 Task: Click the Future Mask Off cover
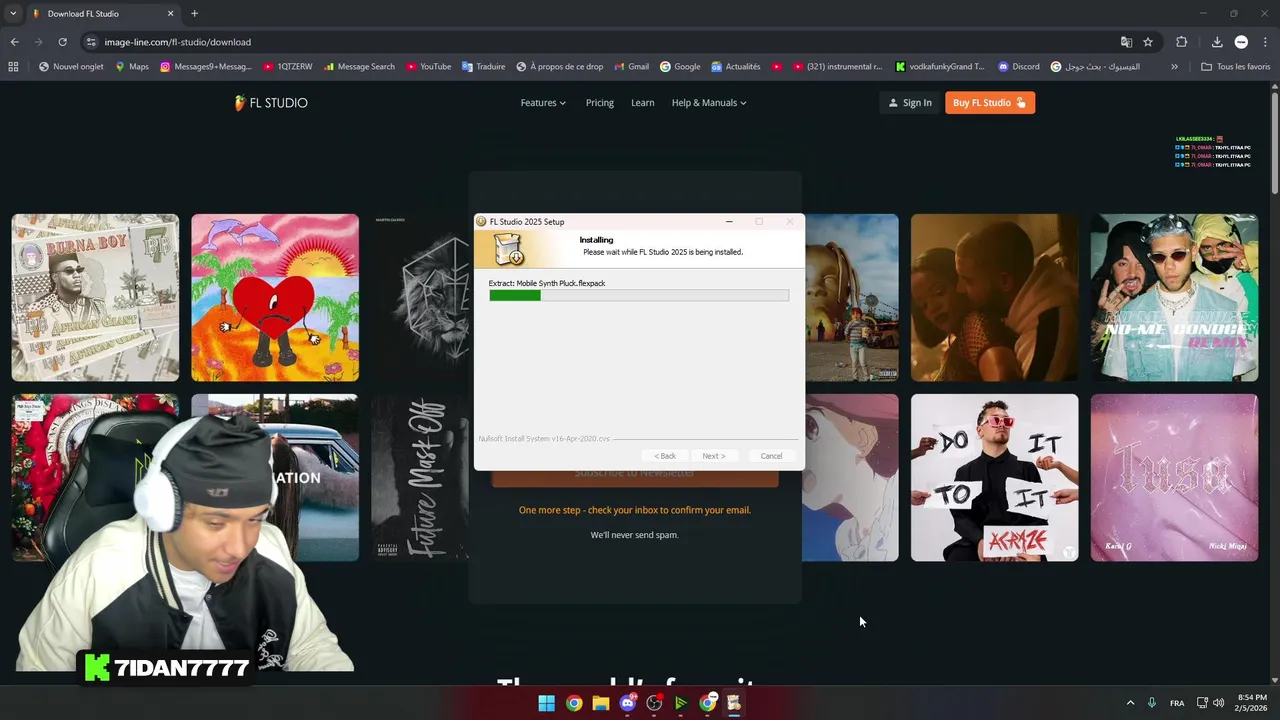point(420,477)
